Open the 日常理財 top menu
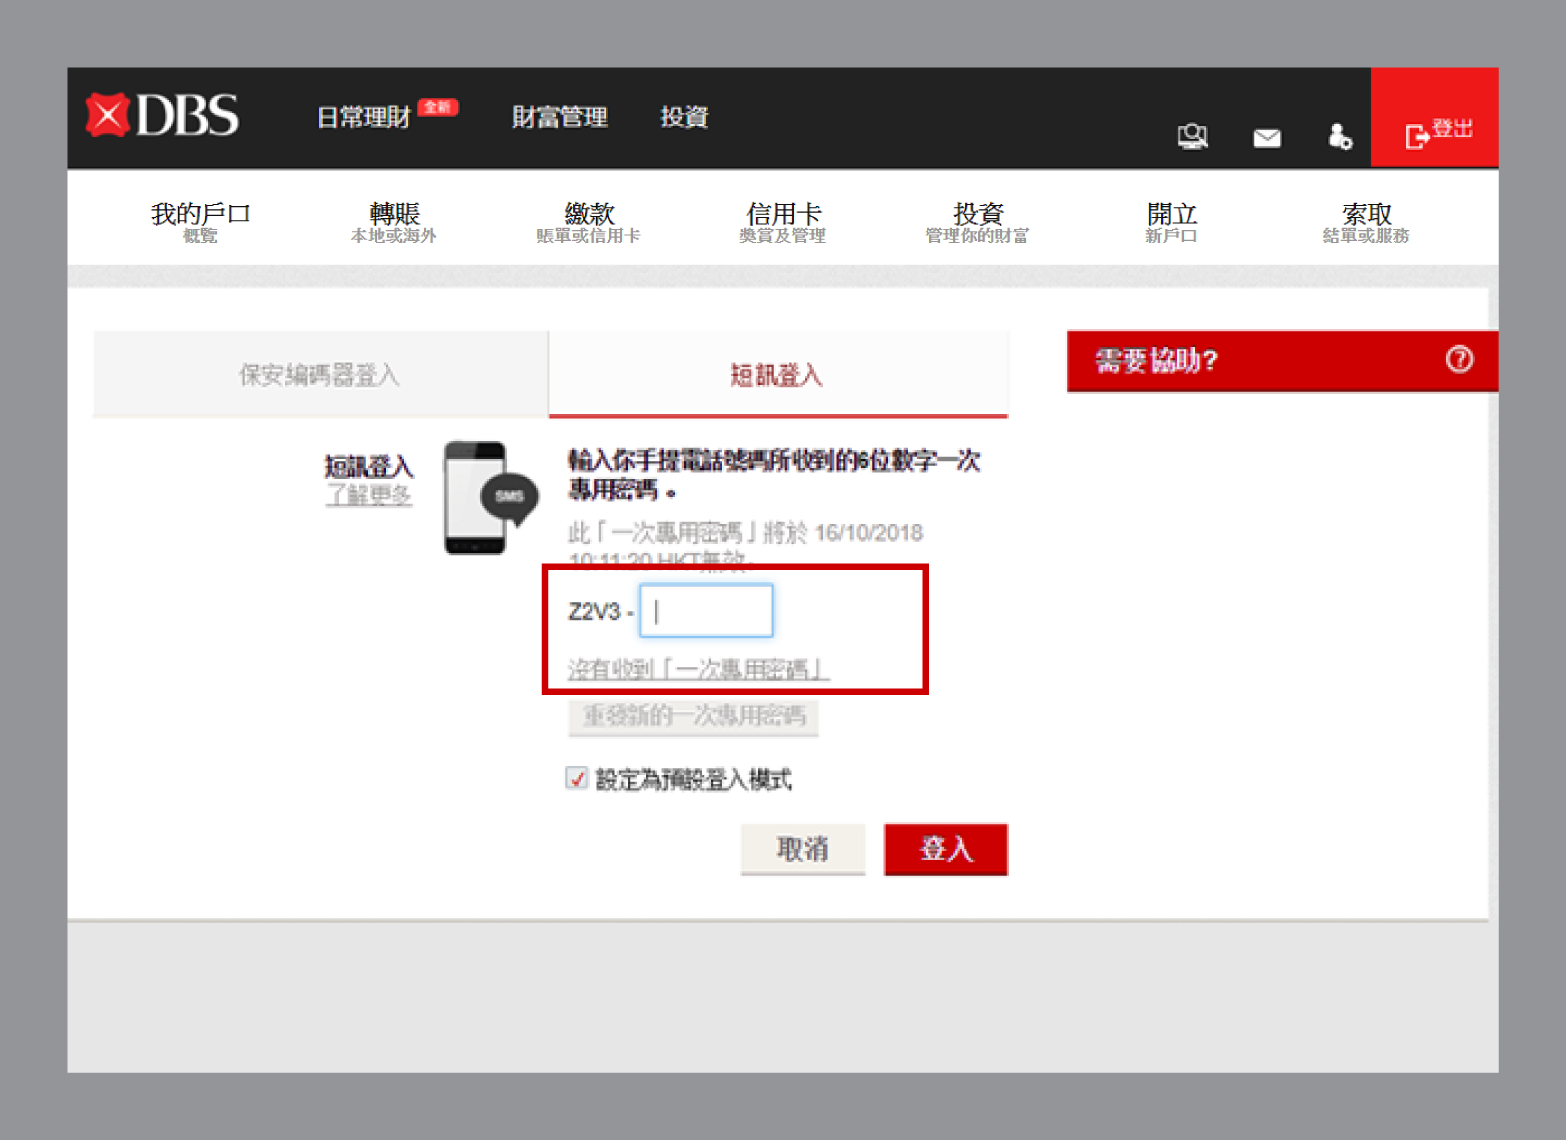Viewport: 1566px width, 1140px height. (364, 117)
